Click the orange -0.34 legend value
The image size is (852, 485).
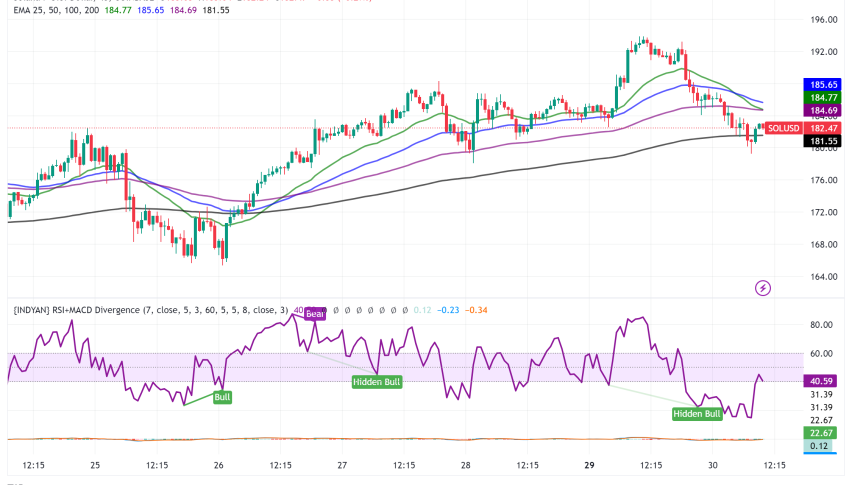click(478, 311)
